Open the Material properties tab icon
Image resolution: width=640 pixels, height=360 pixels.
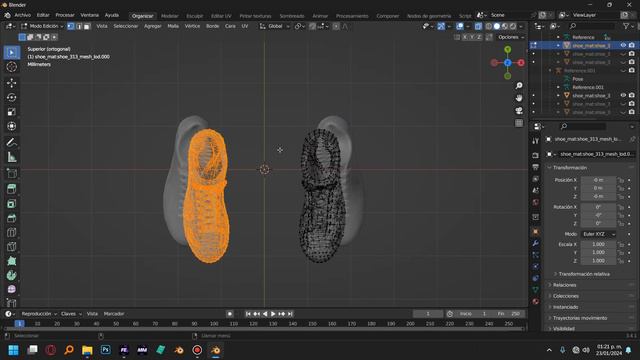[x=536, y=301]
